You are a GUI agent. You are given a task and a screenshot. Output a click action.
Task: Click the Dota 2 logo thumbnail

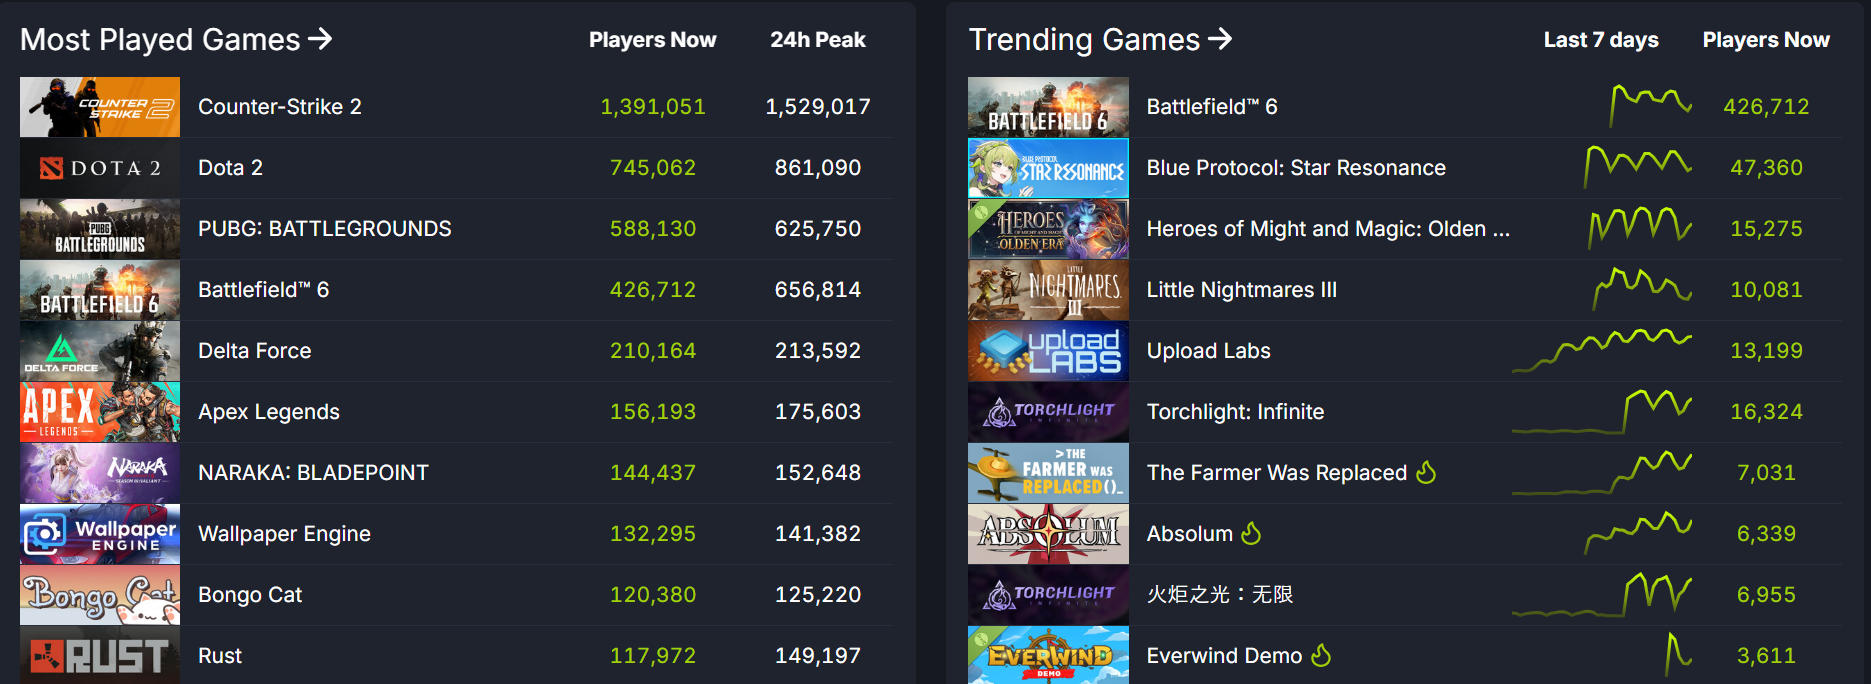pyautogui.click(x=100, y=168)
